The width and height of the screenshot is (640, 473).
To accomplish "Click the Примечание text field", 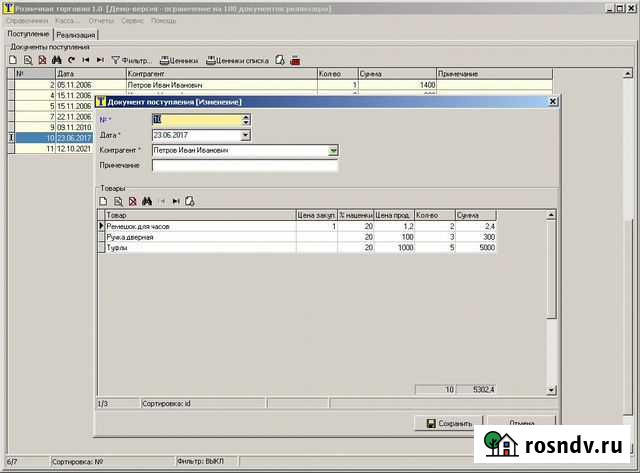I will [x=244, y=165].
